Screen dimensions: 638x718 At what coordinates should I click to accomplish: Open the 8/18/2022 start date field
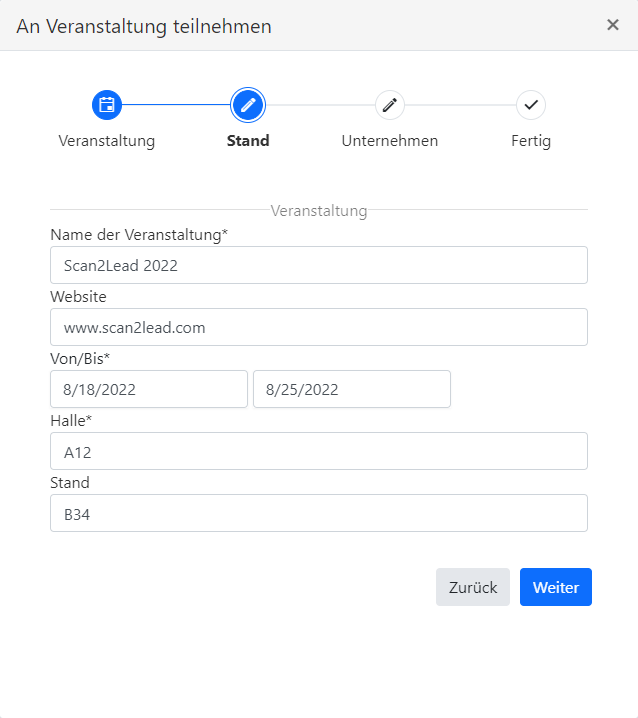(x=149, y=389)
